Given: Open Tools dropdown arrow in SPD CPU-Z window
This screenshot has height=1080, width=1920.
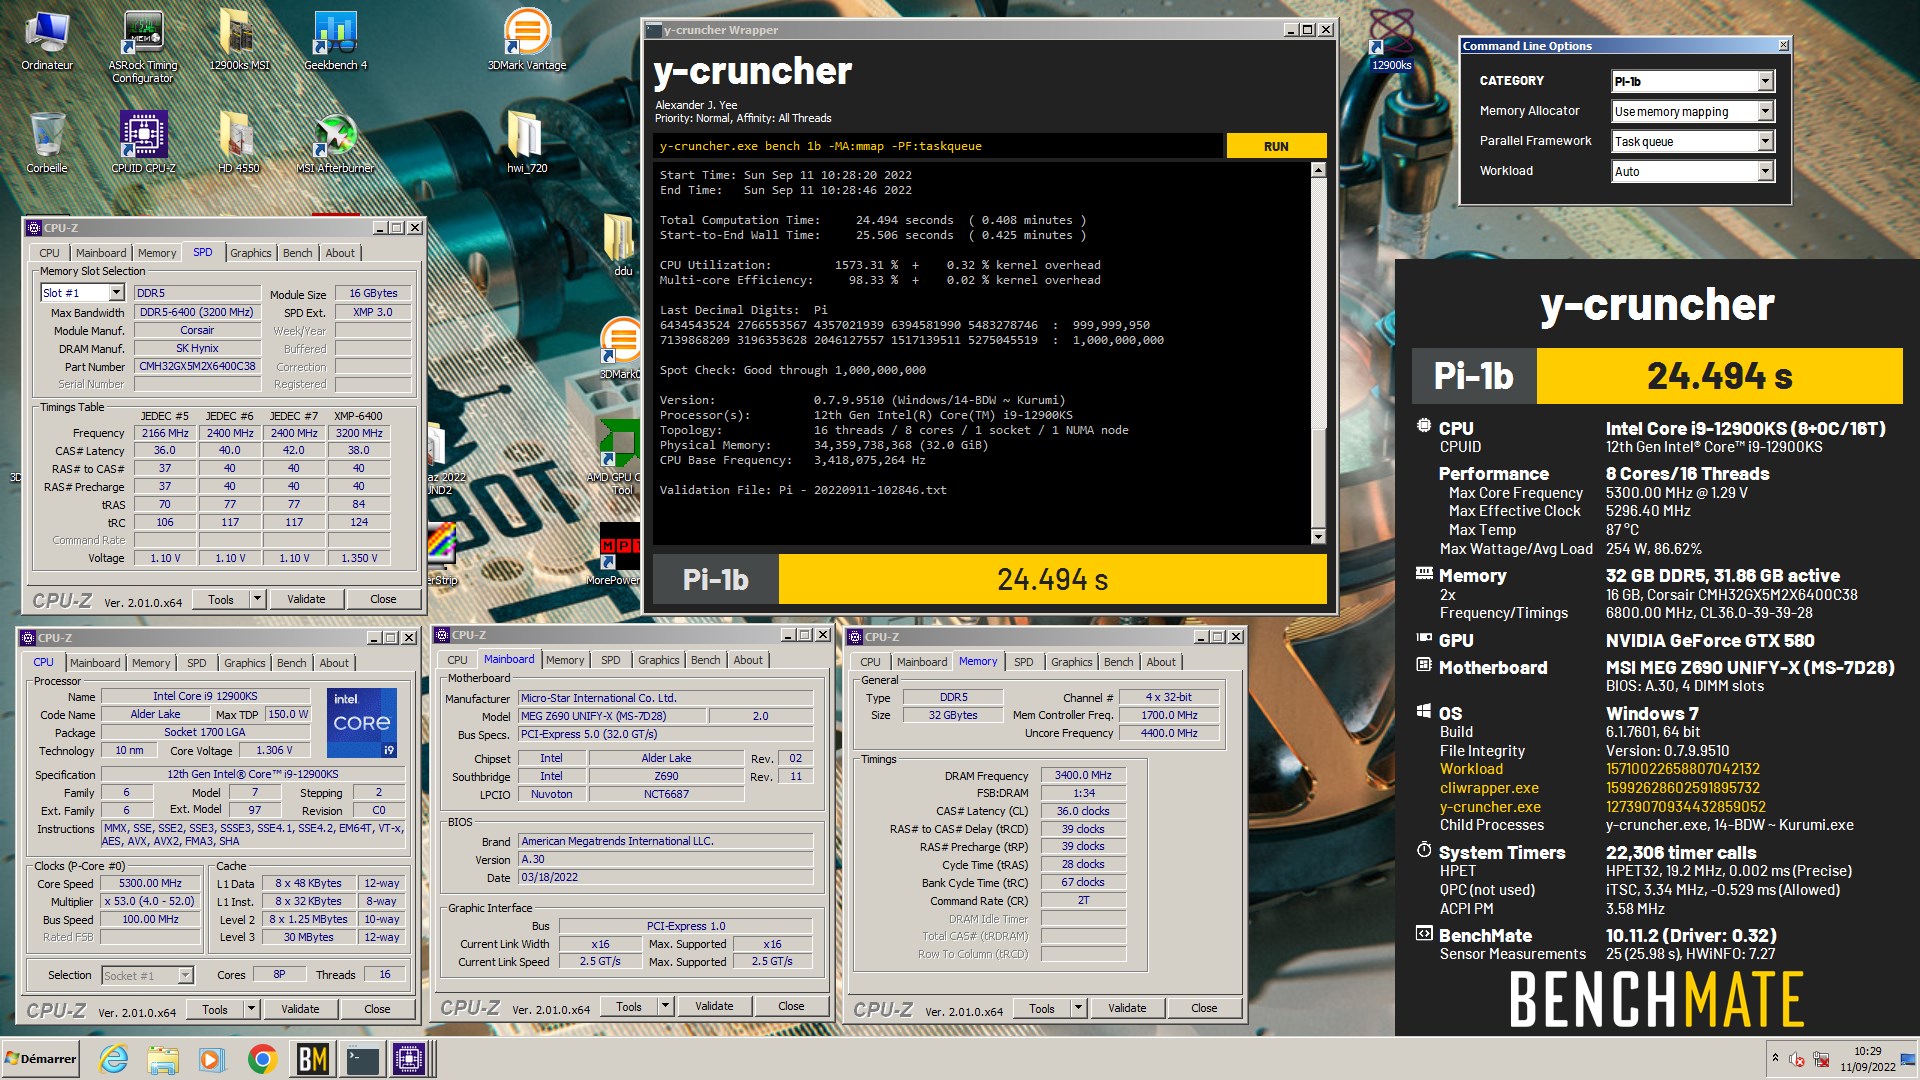Looking at the screenshot, I should pyautogui.click(x=257, y=599).
